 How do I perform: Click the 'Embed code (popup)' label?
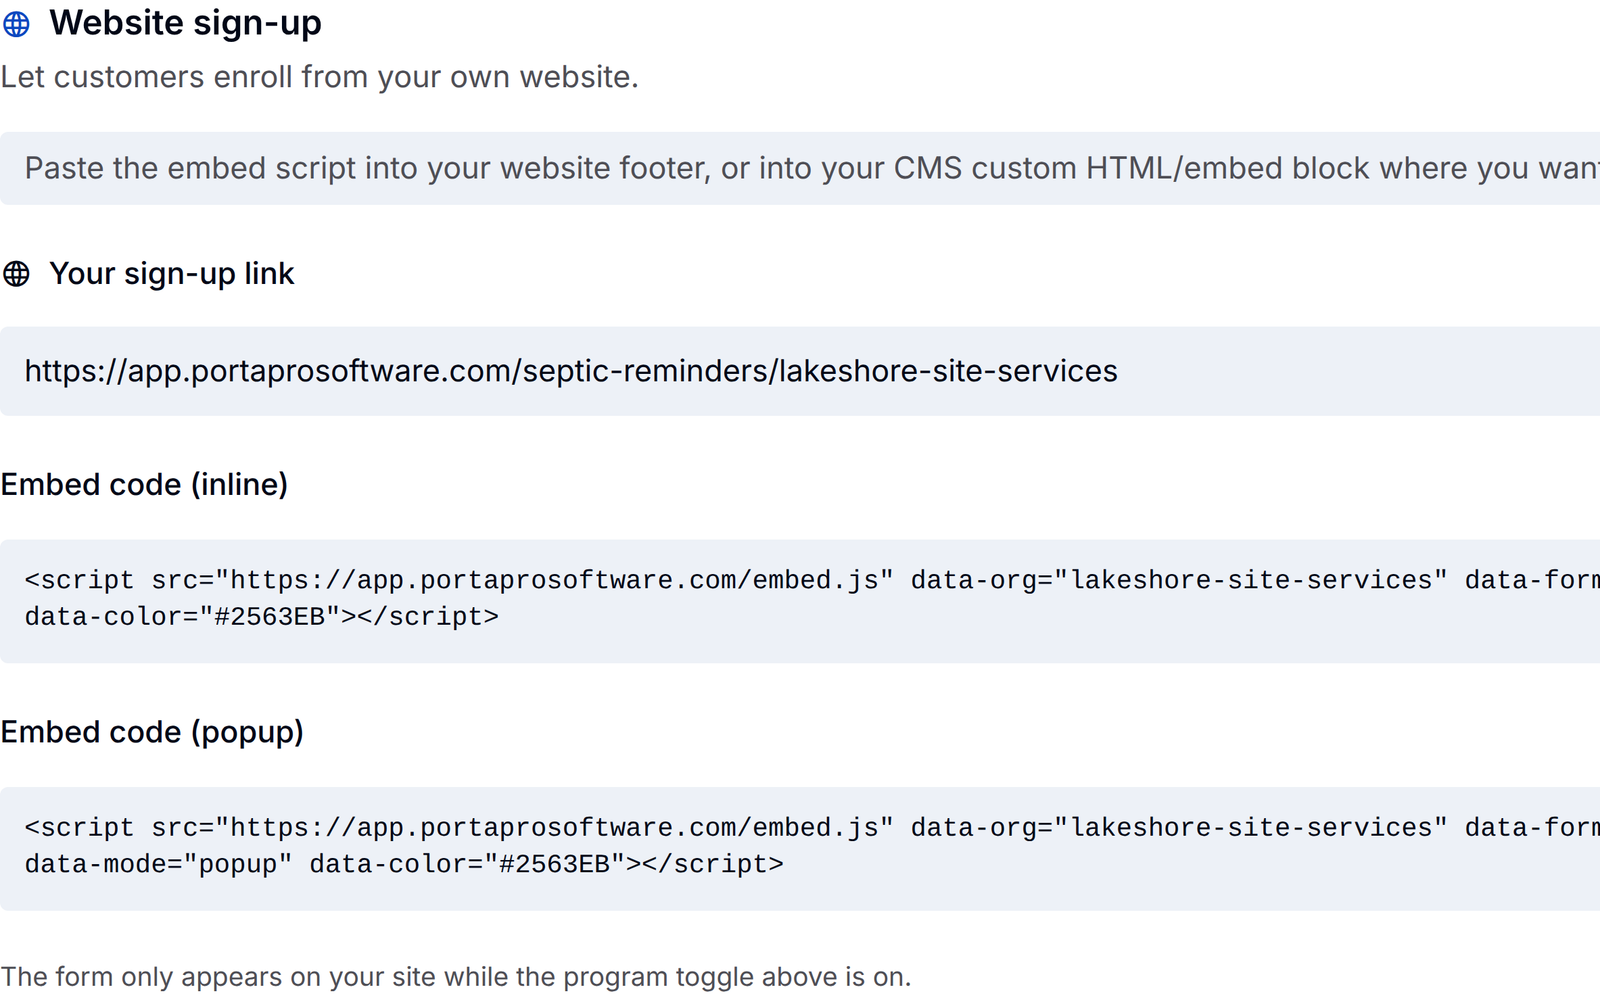[x=152, y=732]
